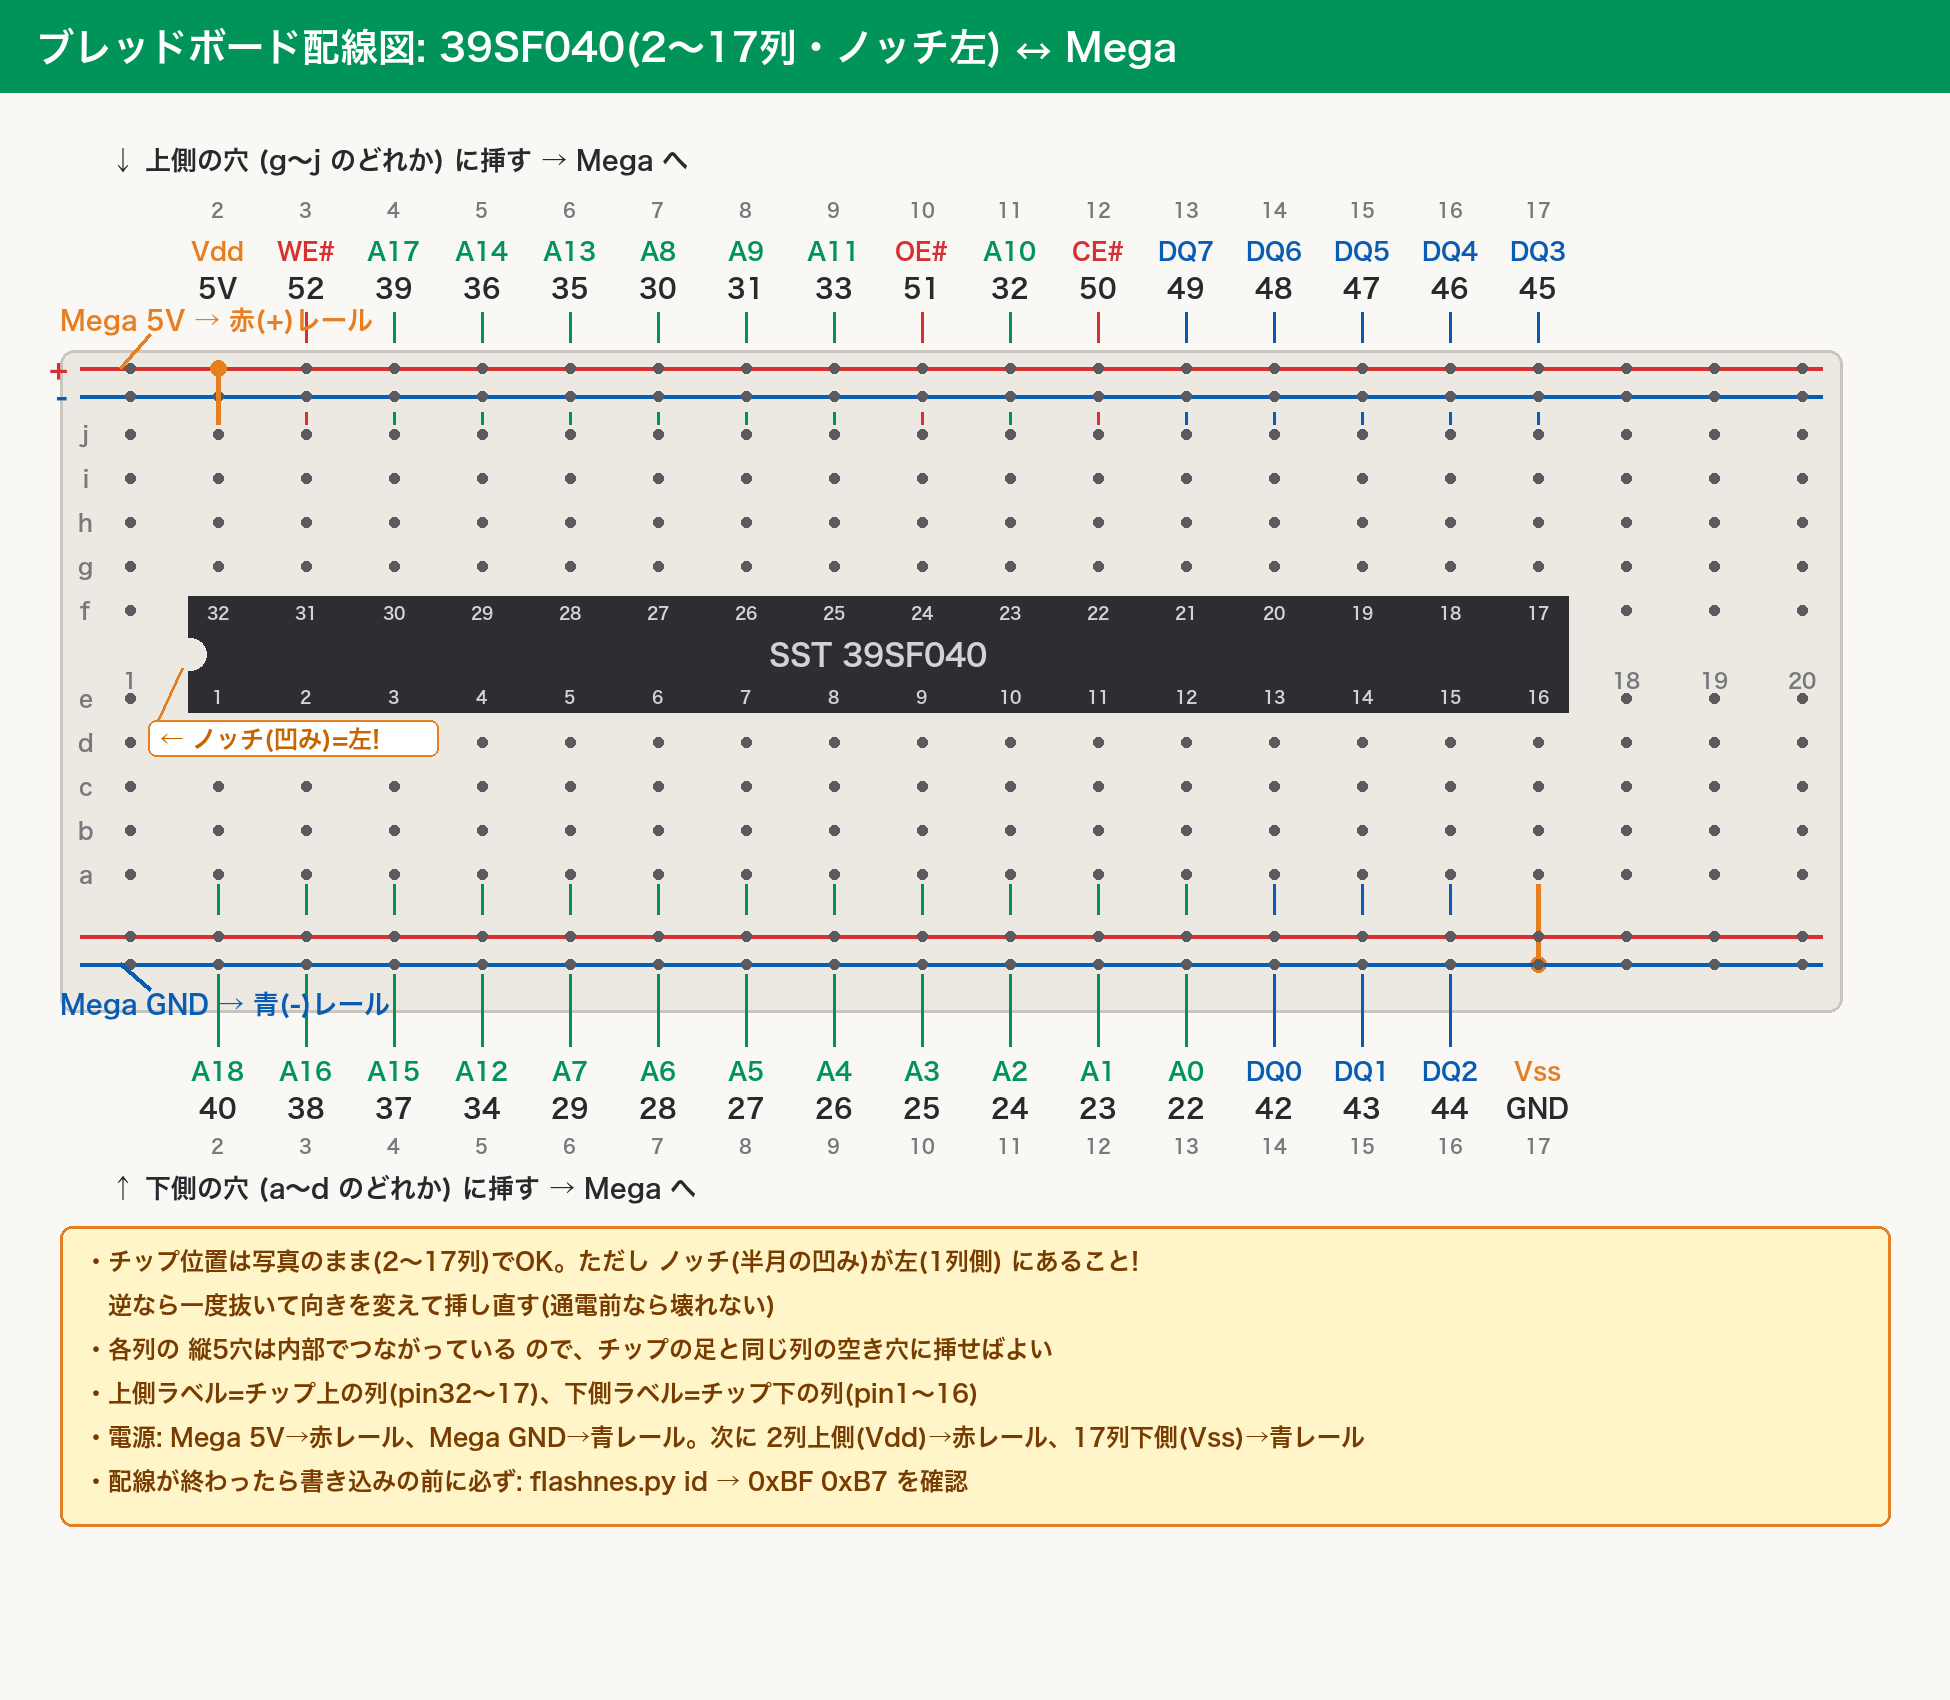Click the 'A13' address label

[x=569, y=251]
